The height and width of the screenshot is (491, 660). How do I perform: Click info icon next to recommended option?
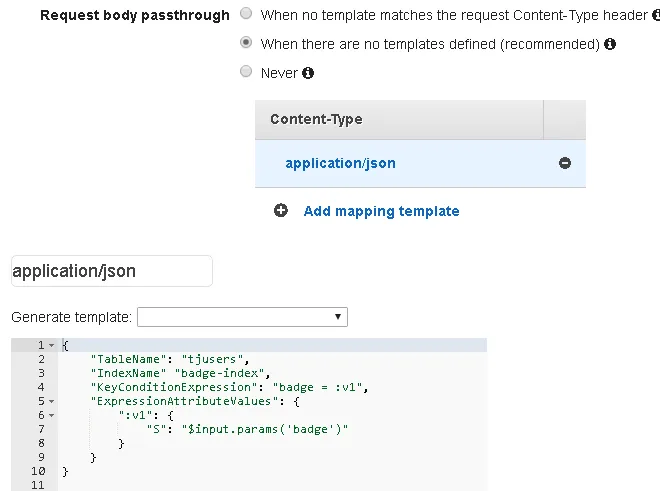tap(610, 44)
